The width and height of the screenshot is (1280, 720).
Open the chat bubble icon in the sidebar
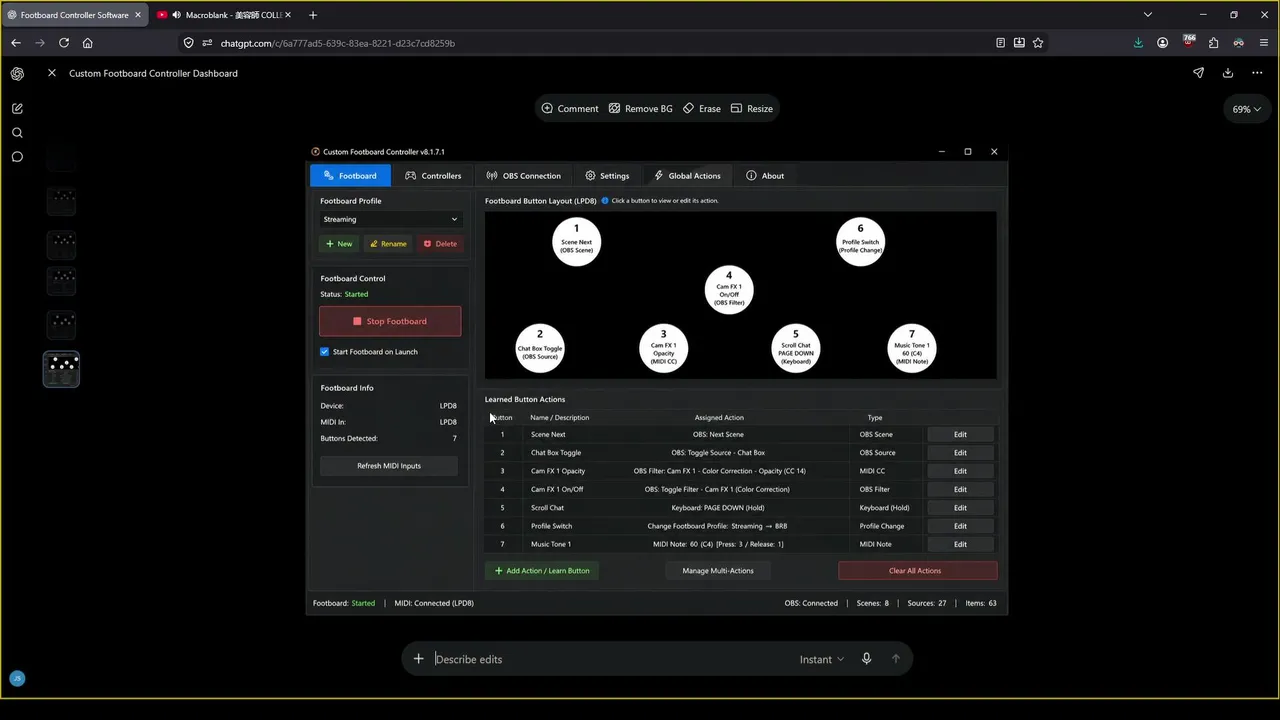[17, 157]
